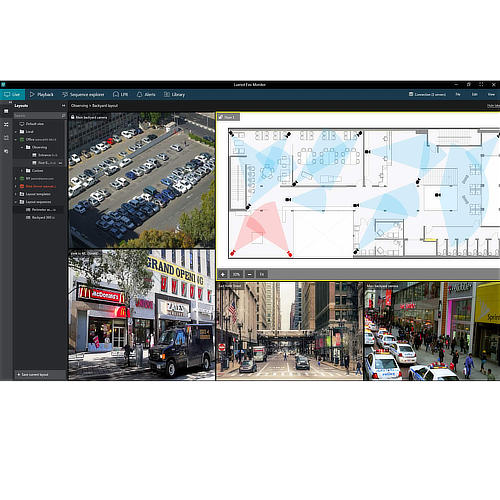Reset map zoom to 1x
Viewport: 500px width, 500px height.
(x=262, y=274)
